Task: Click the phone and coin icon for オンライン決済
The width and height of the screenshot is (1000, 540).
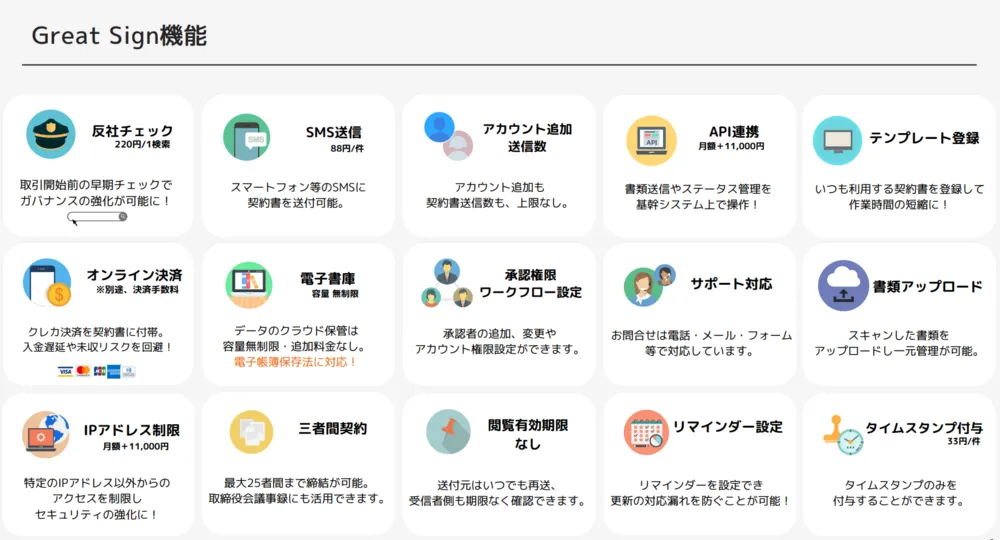Action: point(47,282)
